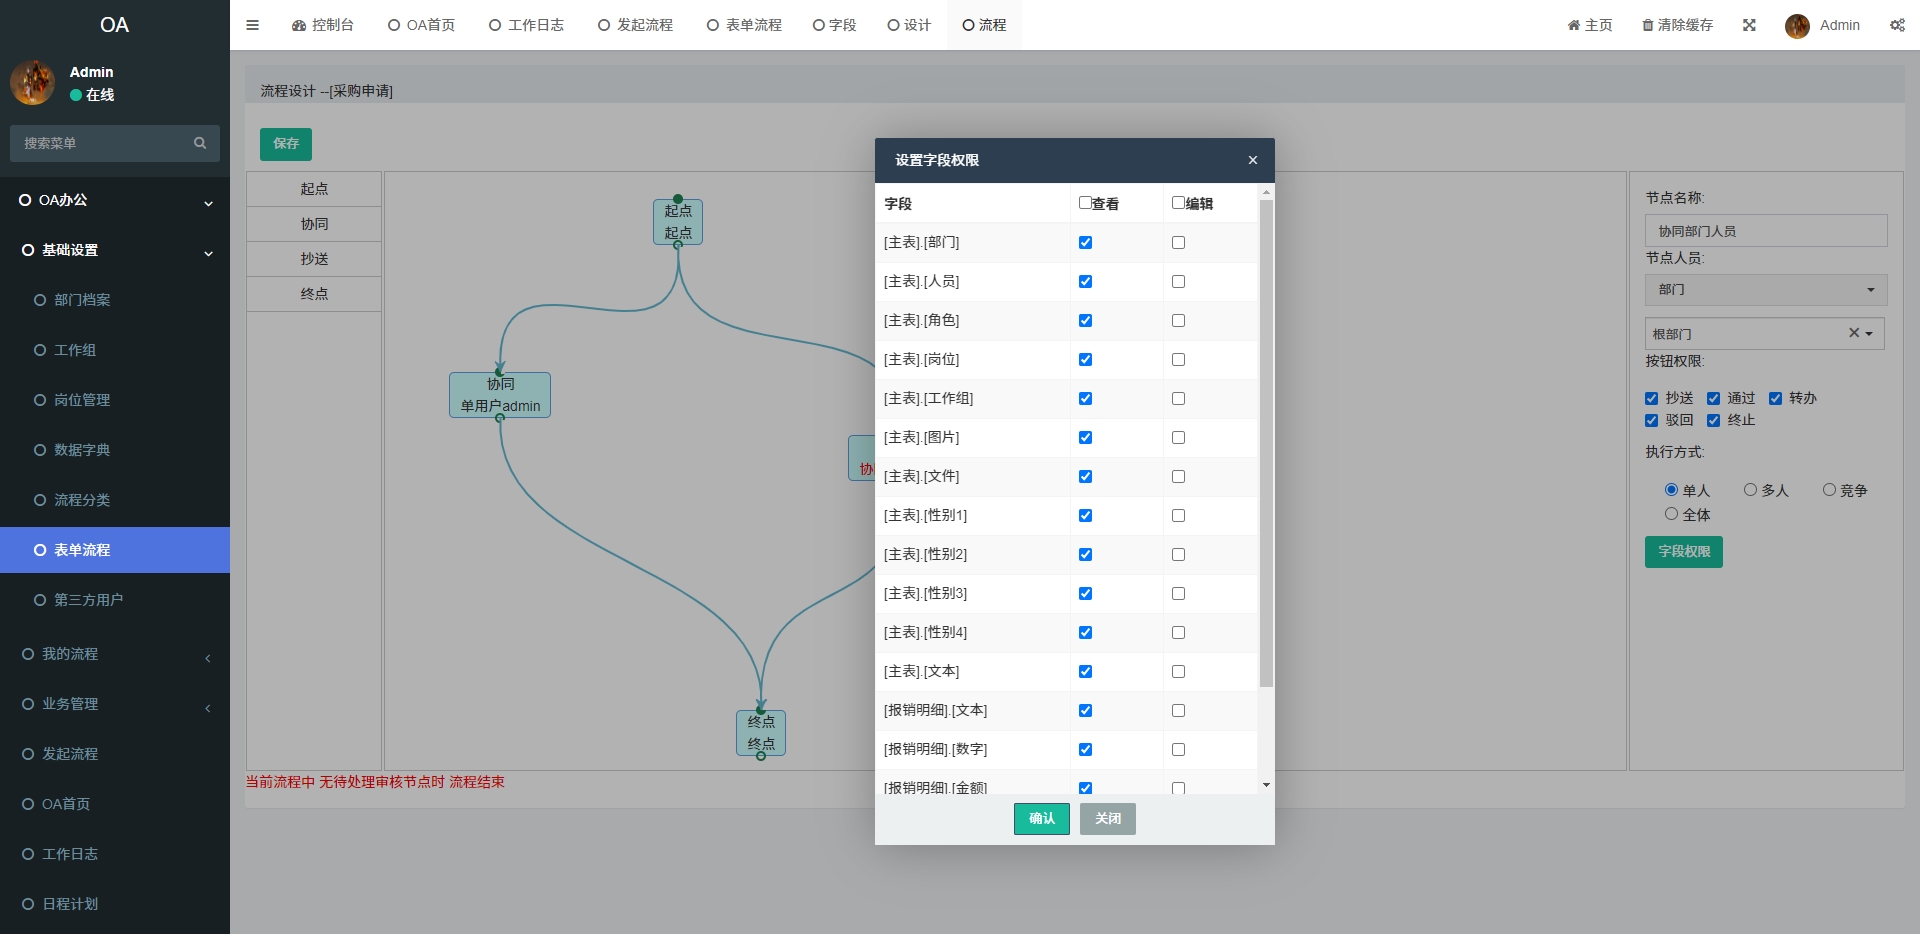Open the settings gears icon at top right
Screen dimensions: 1920x934
1897,25
